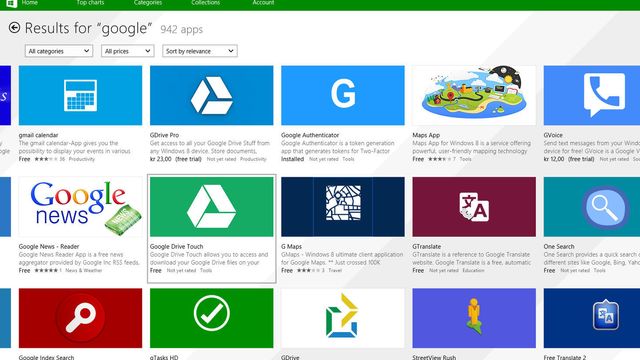
Task: Open the Categories menu
Action: pyautogui.click(x=148, y=3)
